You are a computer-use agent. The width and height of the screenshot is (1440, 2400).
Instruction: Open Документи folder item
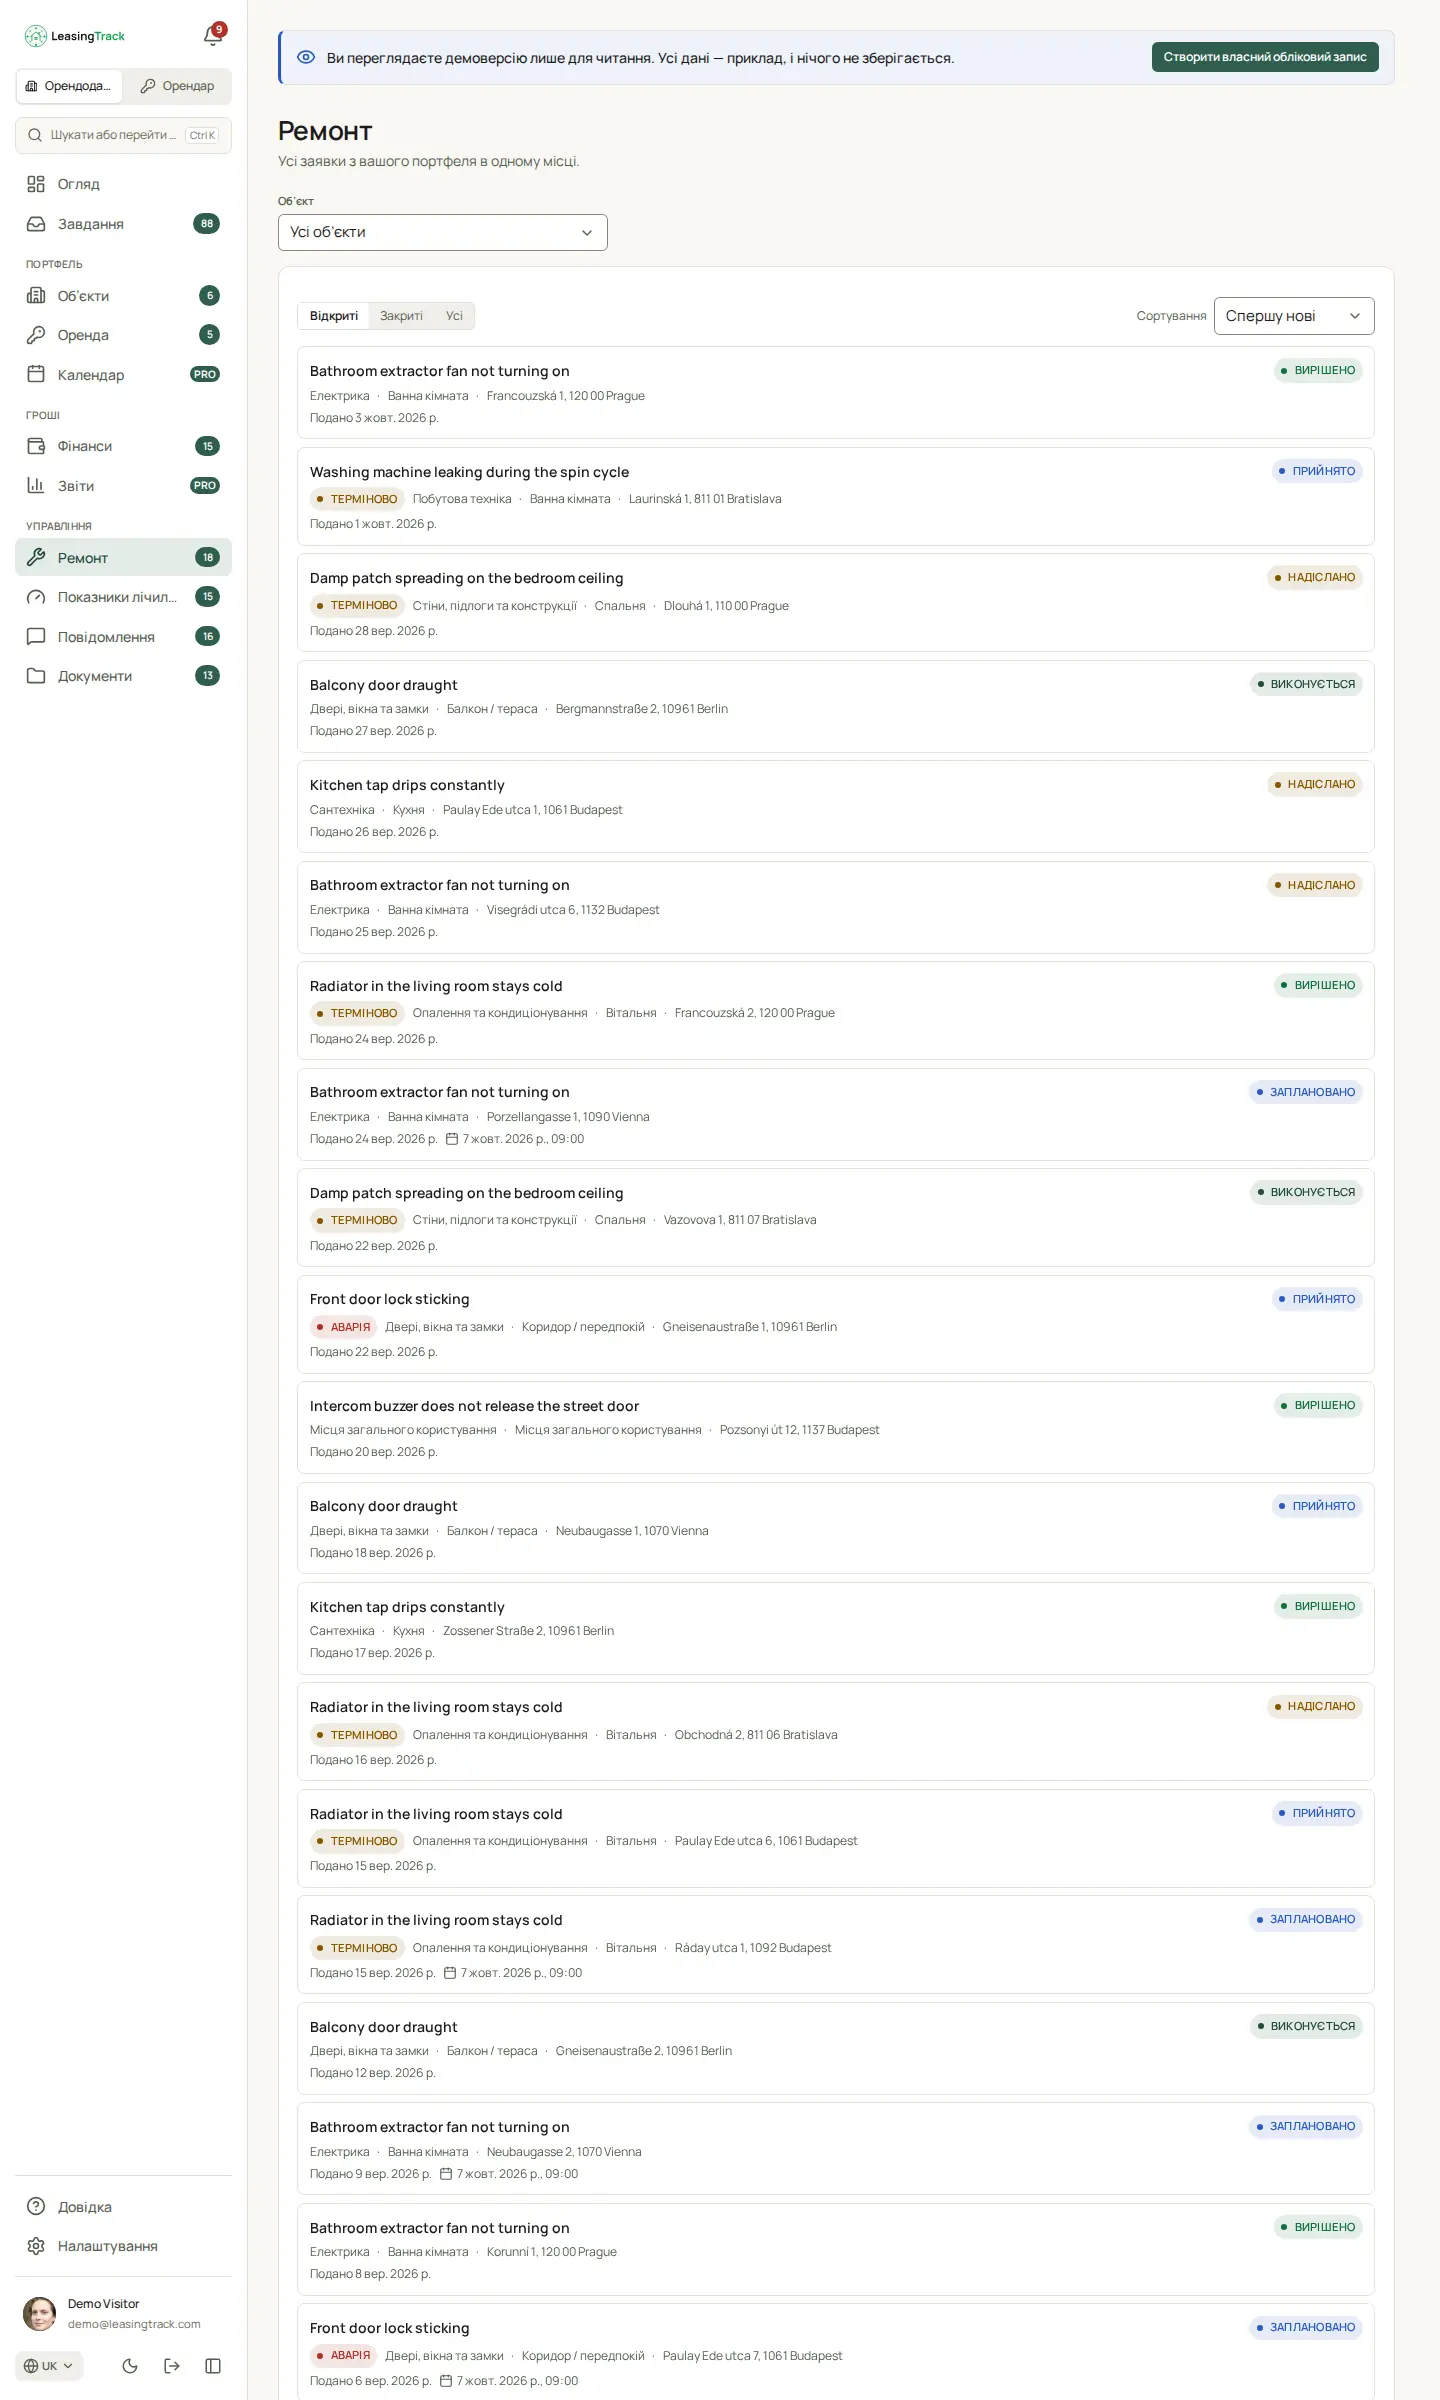[x=123, y=676]
